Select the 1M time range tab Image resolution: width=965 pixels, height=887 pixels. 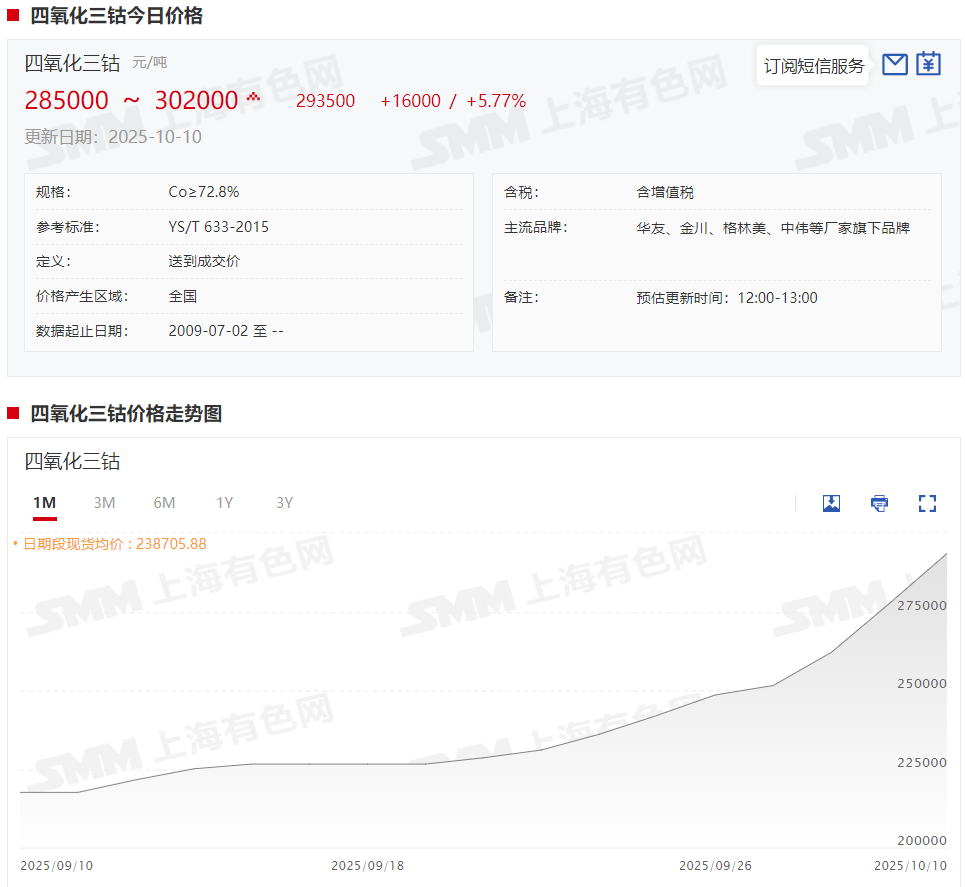44,503
